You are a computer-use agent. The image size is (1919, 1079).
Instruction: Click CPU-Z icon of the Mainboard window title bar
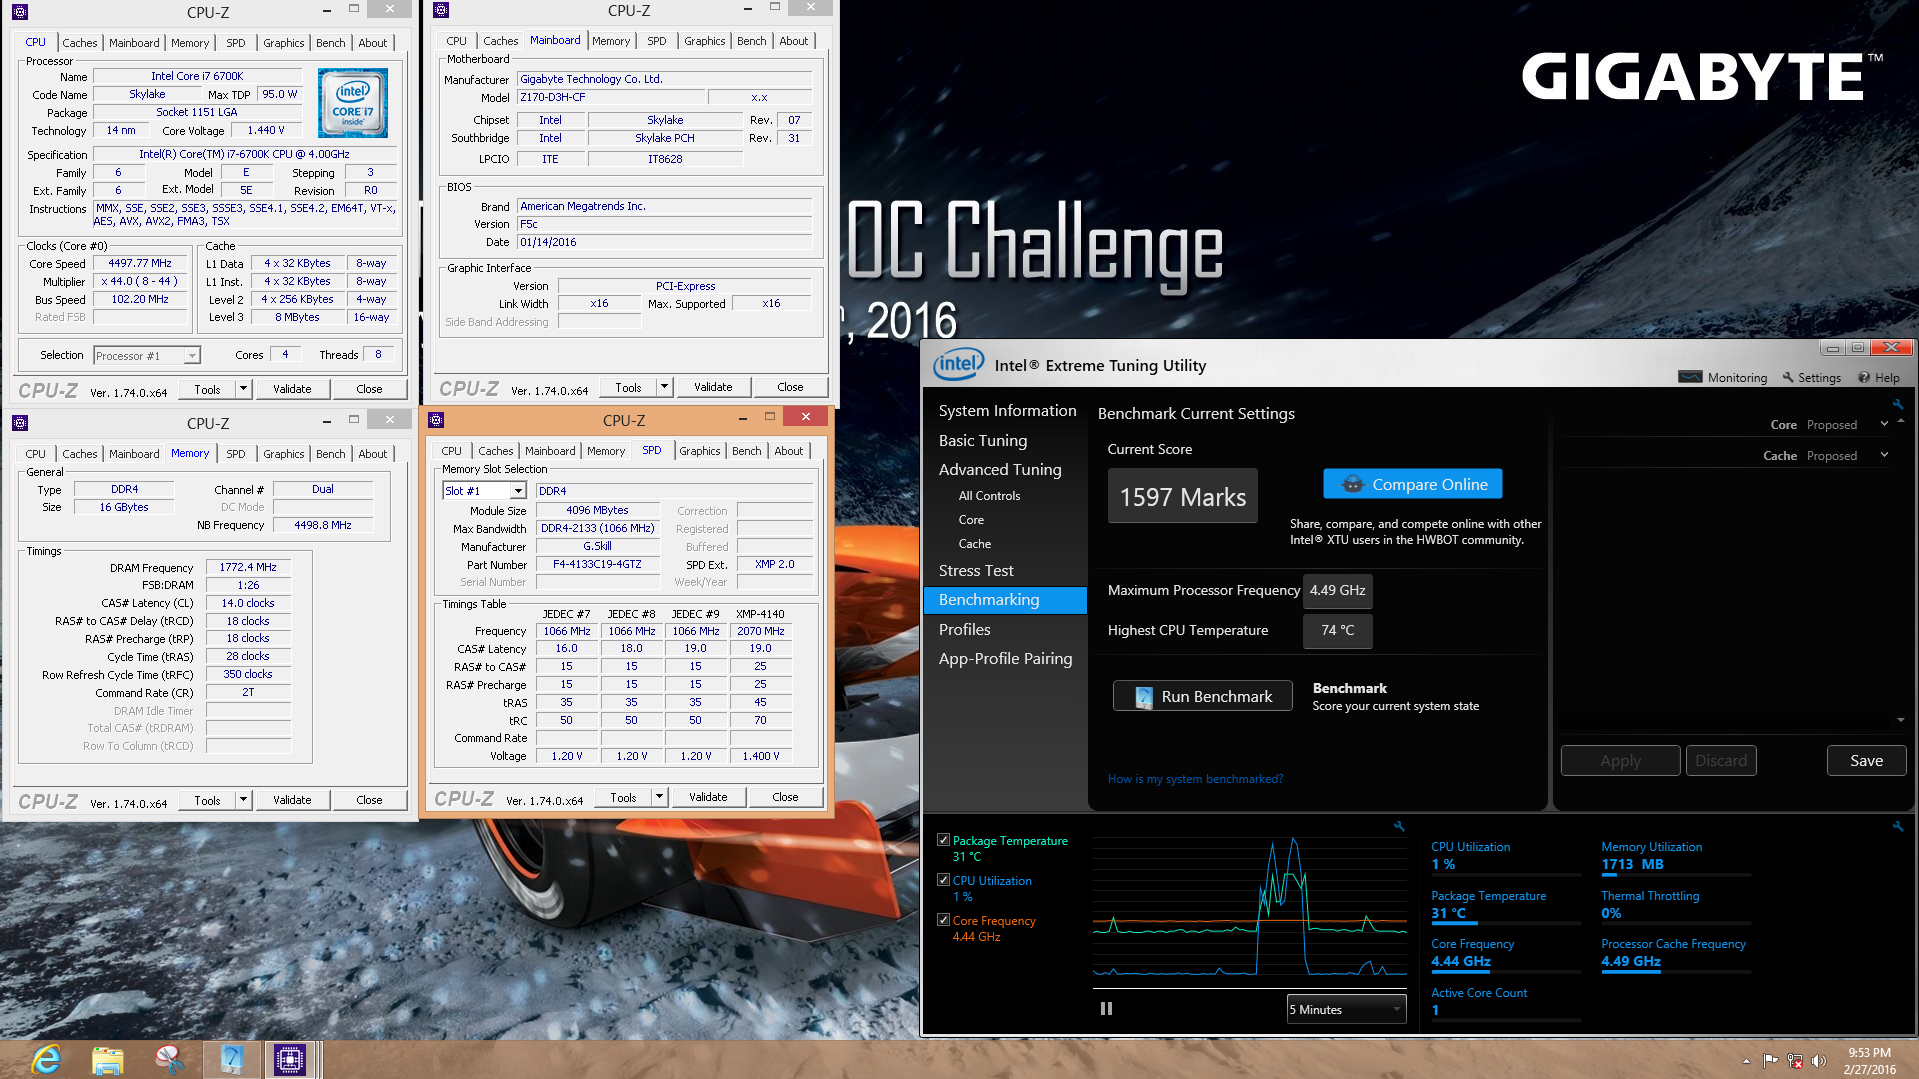[441, 10]
